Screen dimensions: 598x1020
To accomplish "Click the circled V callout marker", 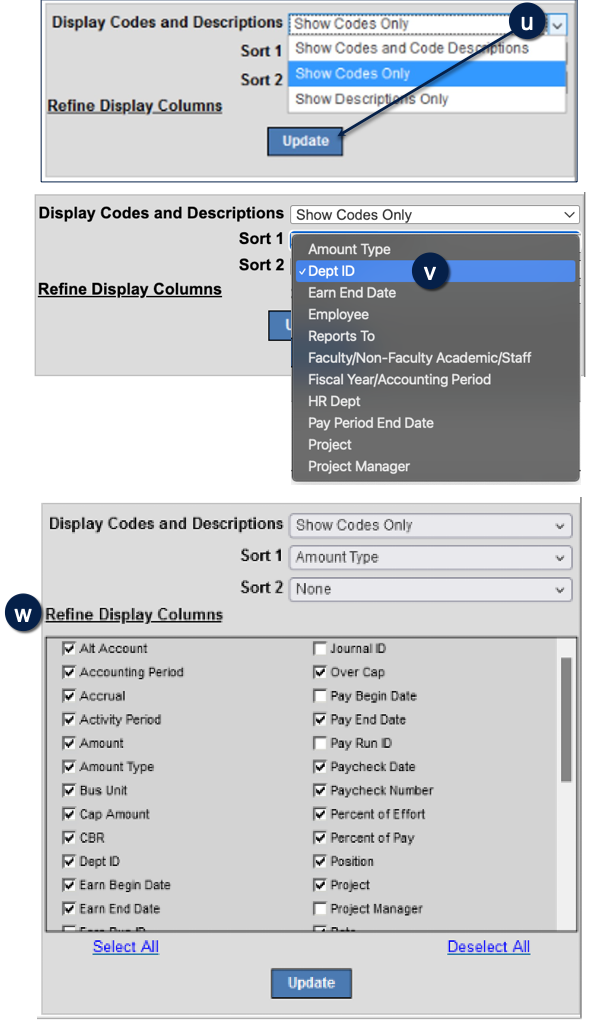I will [429, 271].
